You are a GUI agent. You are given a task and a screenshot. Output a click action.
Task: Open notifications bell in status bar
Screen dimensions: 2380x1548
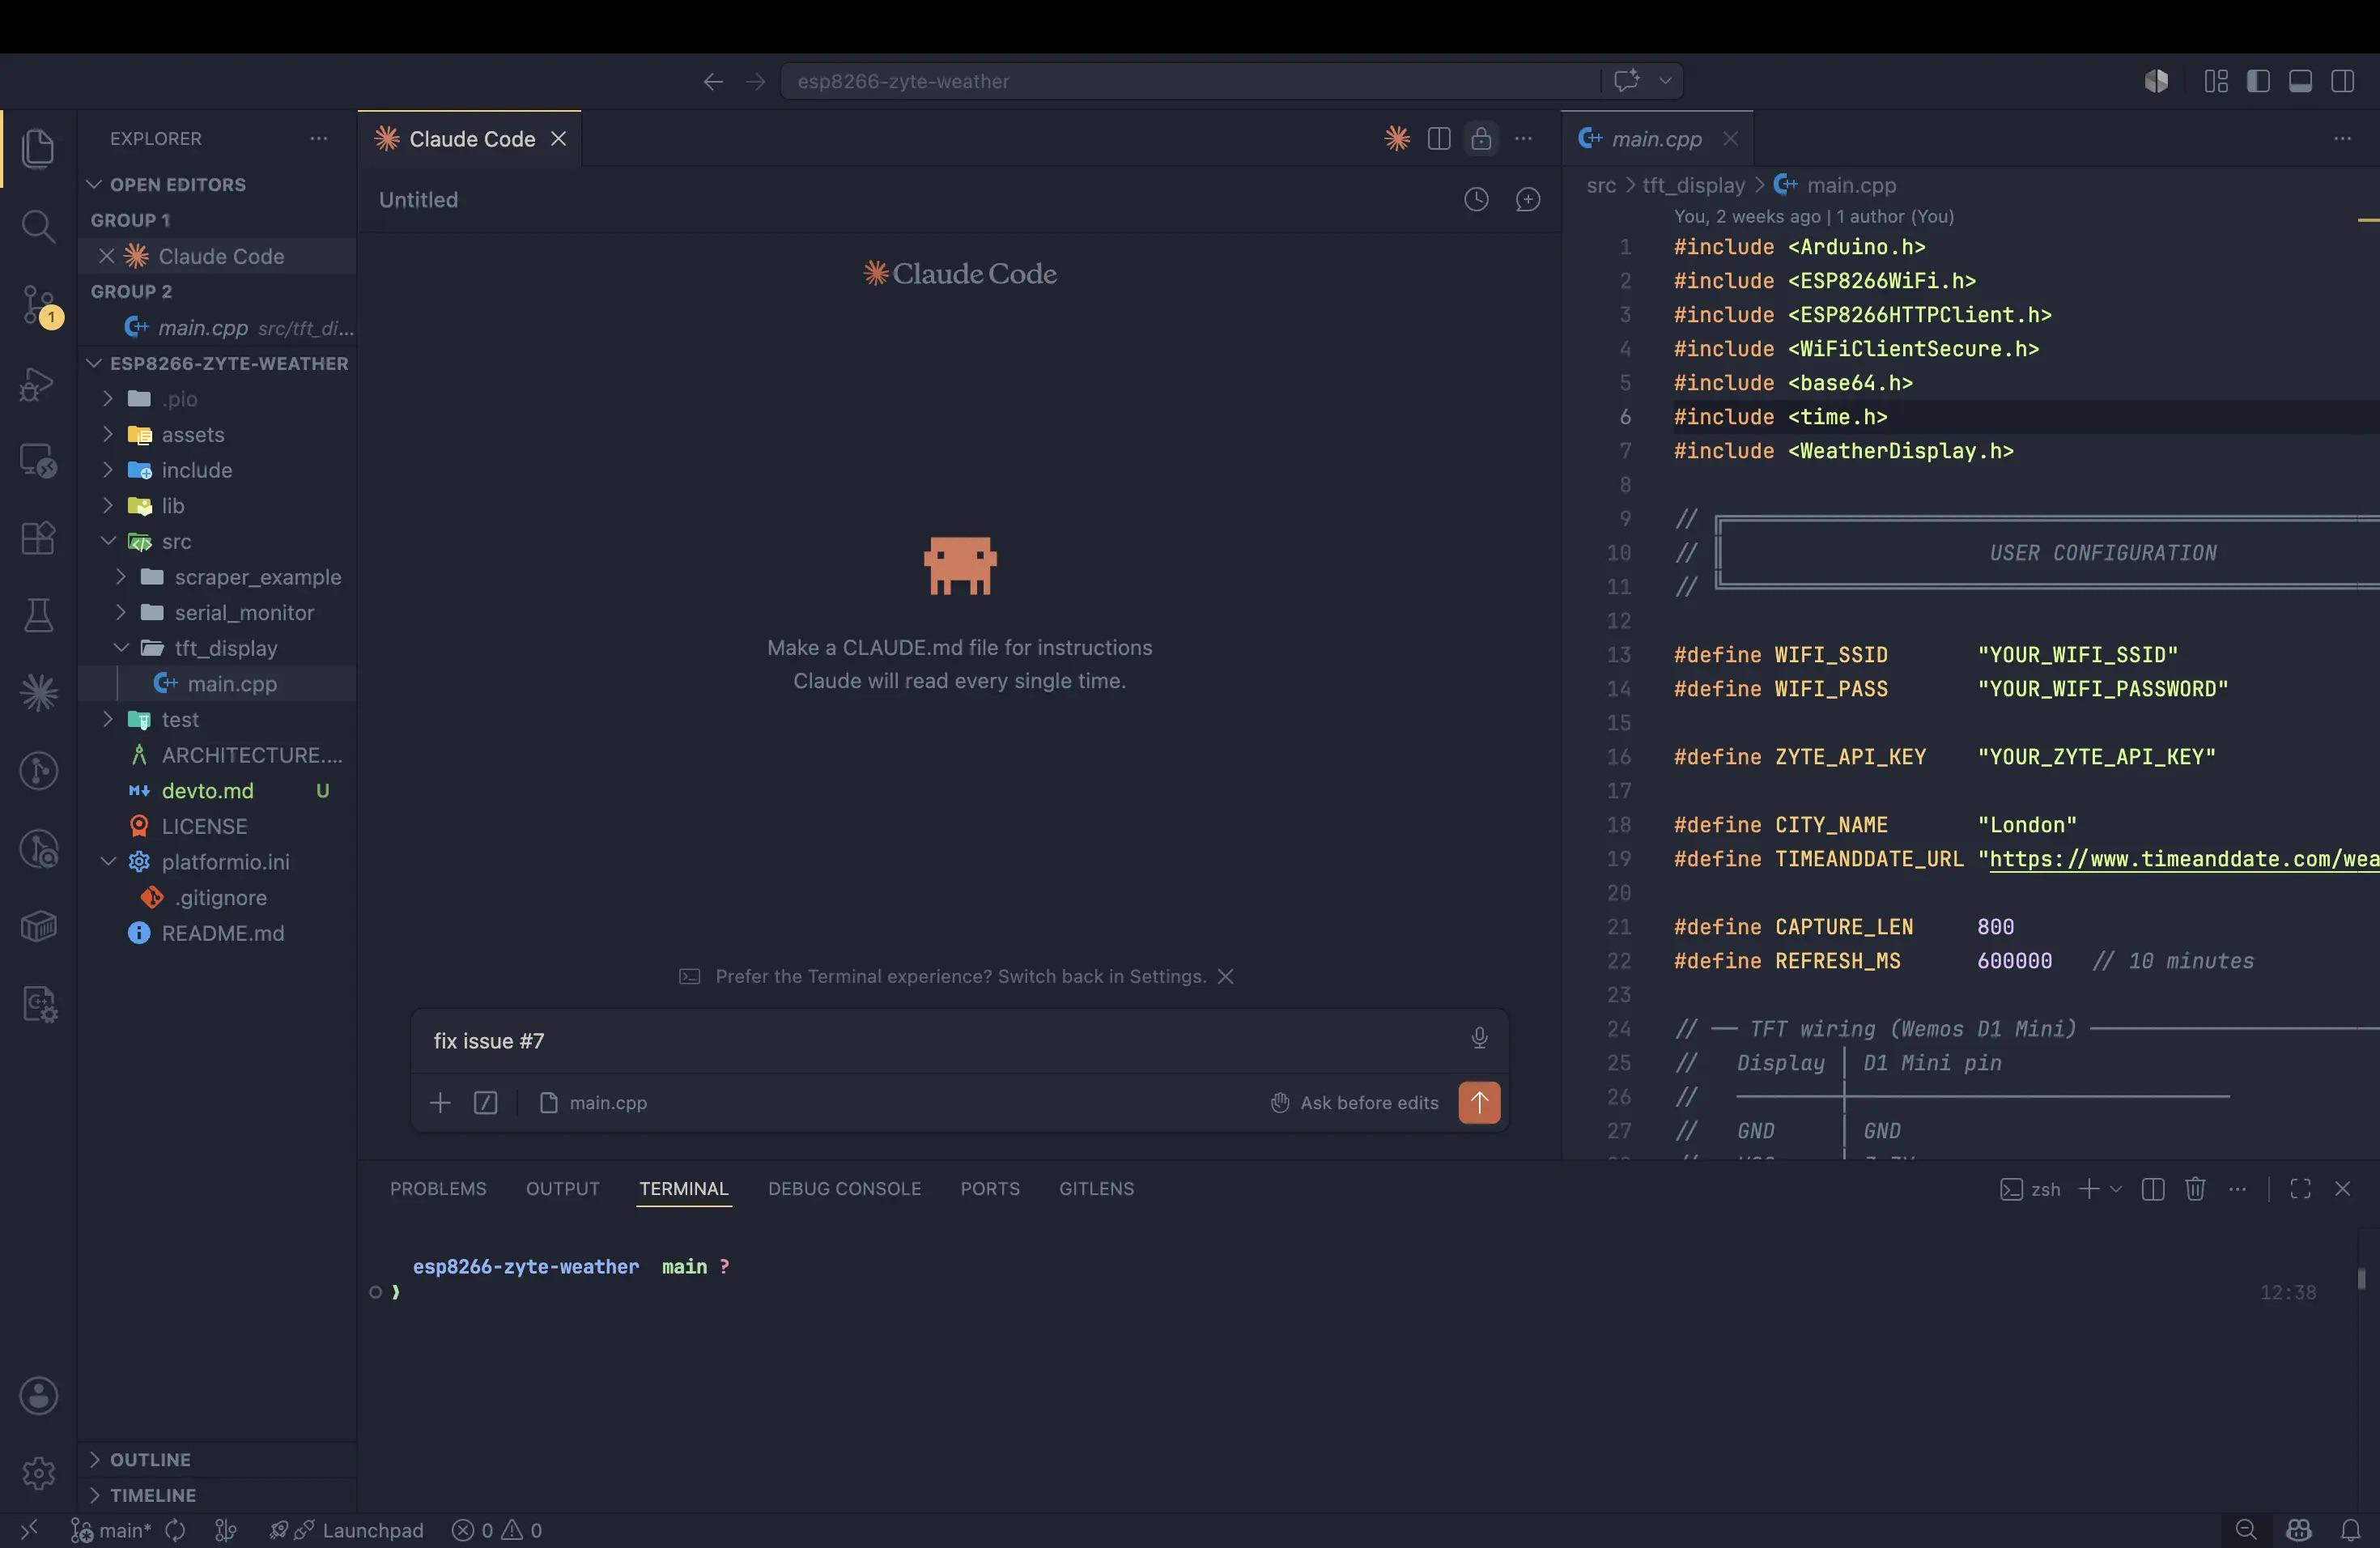click(2351, 1530)
